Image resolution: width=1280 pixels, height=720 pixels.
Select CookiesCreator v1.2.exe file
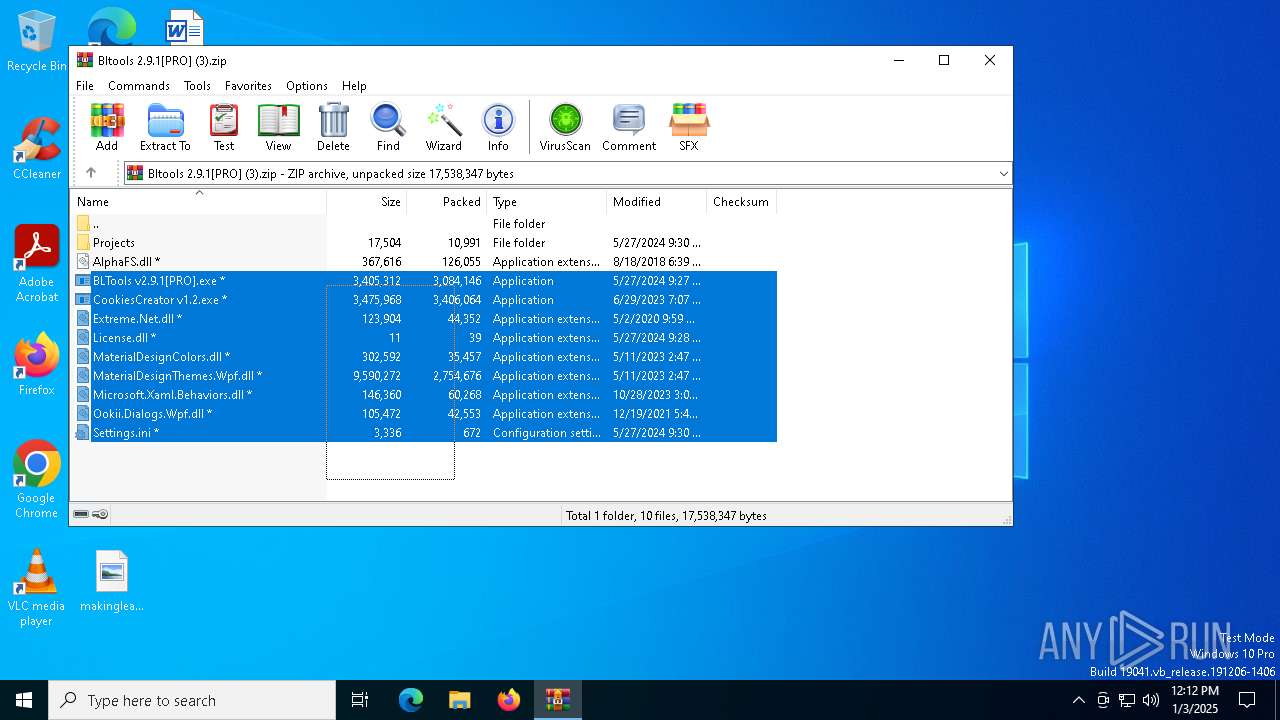[x=424, y=300]
